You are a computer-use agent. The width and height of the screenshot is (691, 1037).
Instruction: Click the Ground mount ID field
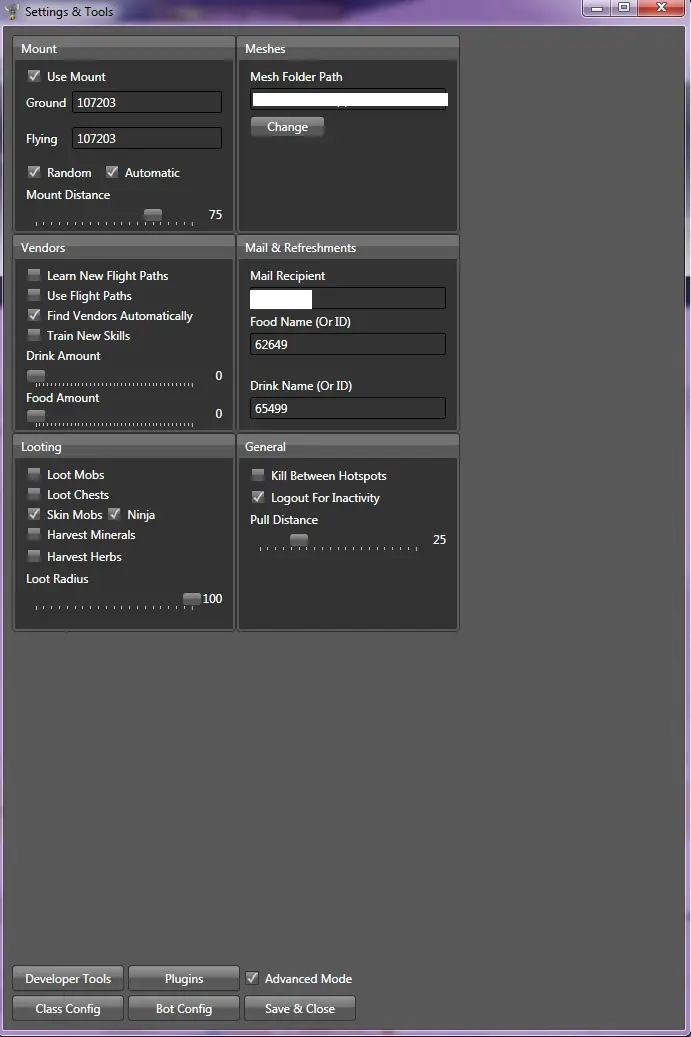pyautogui.click(x=147, y=103)
